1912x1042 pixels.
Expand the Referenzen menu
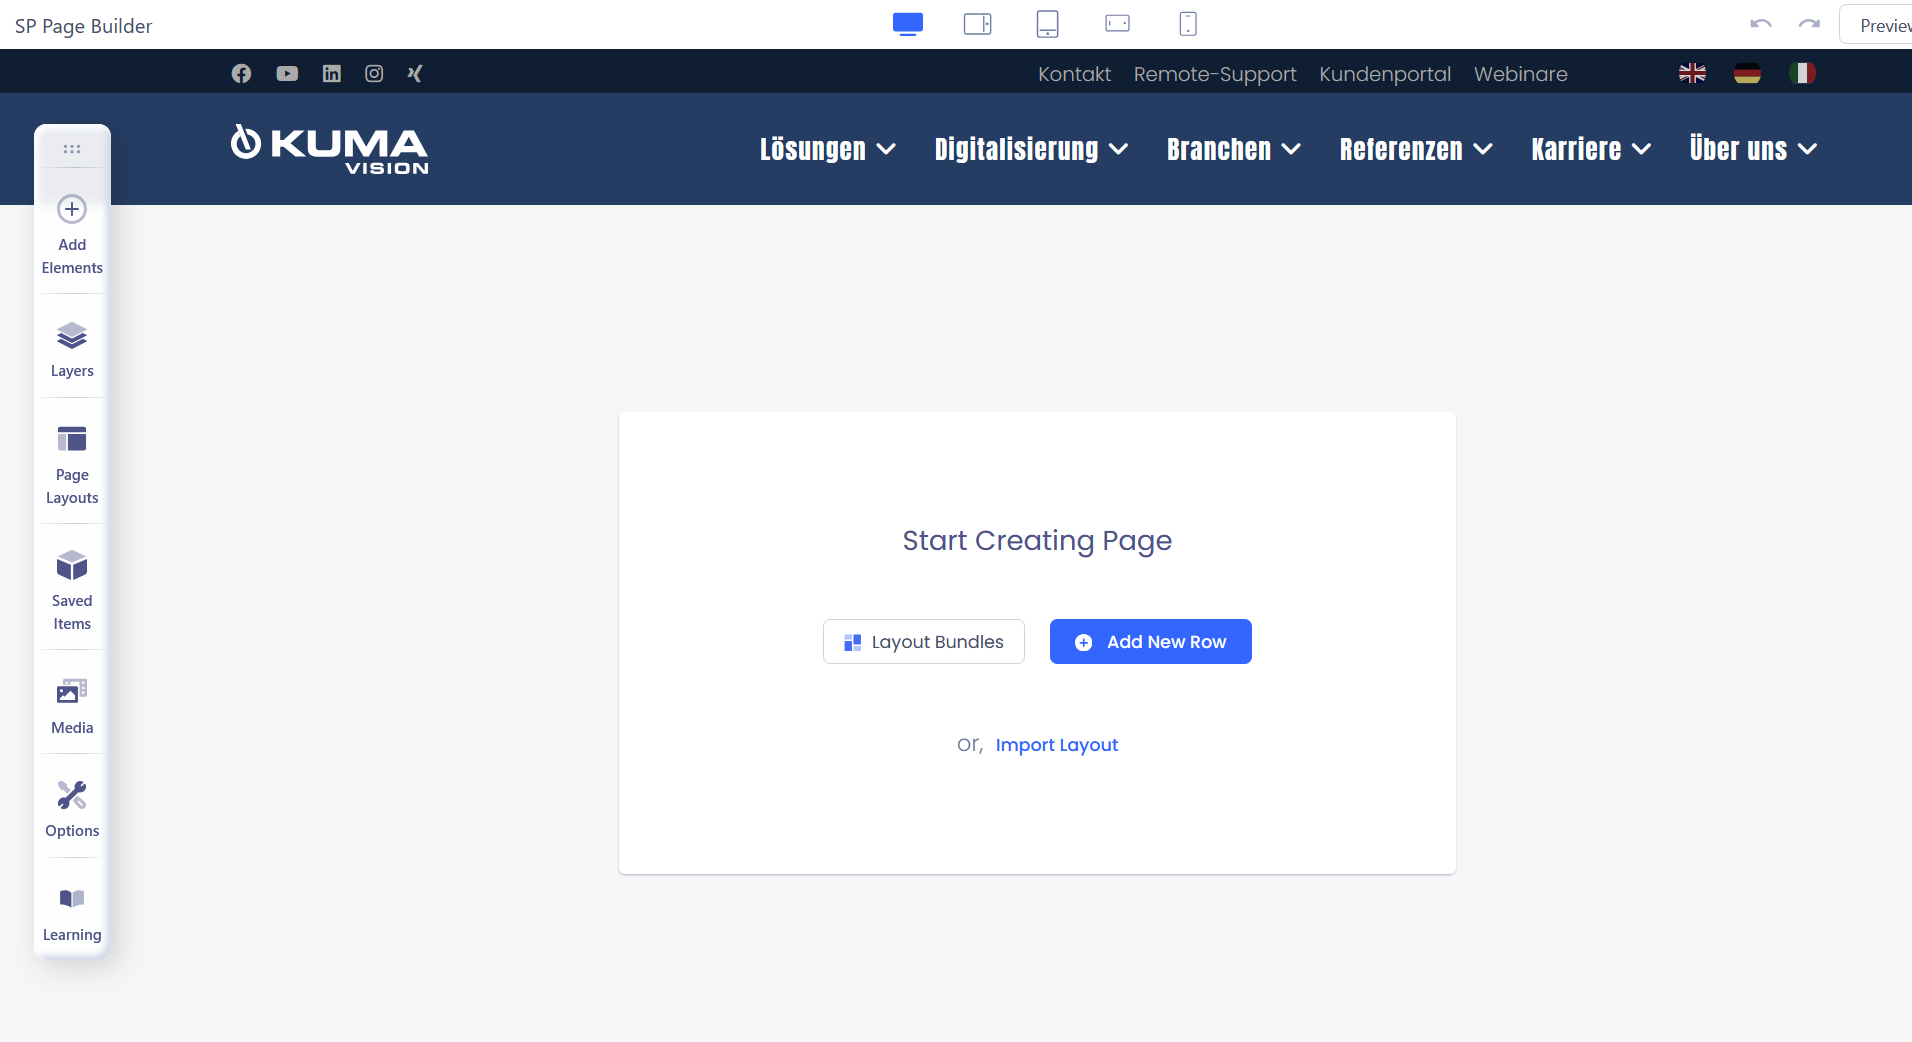tap(1416, 149)
